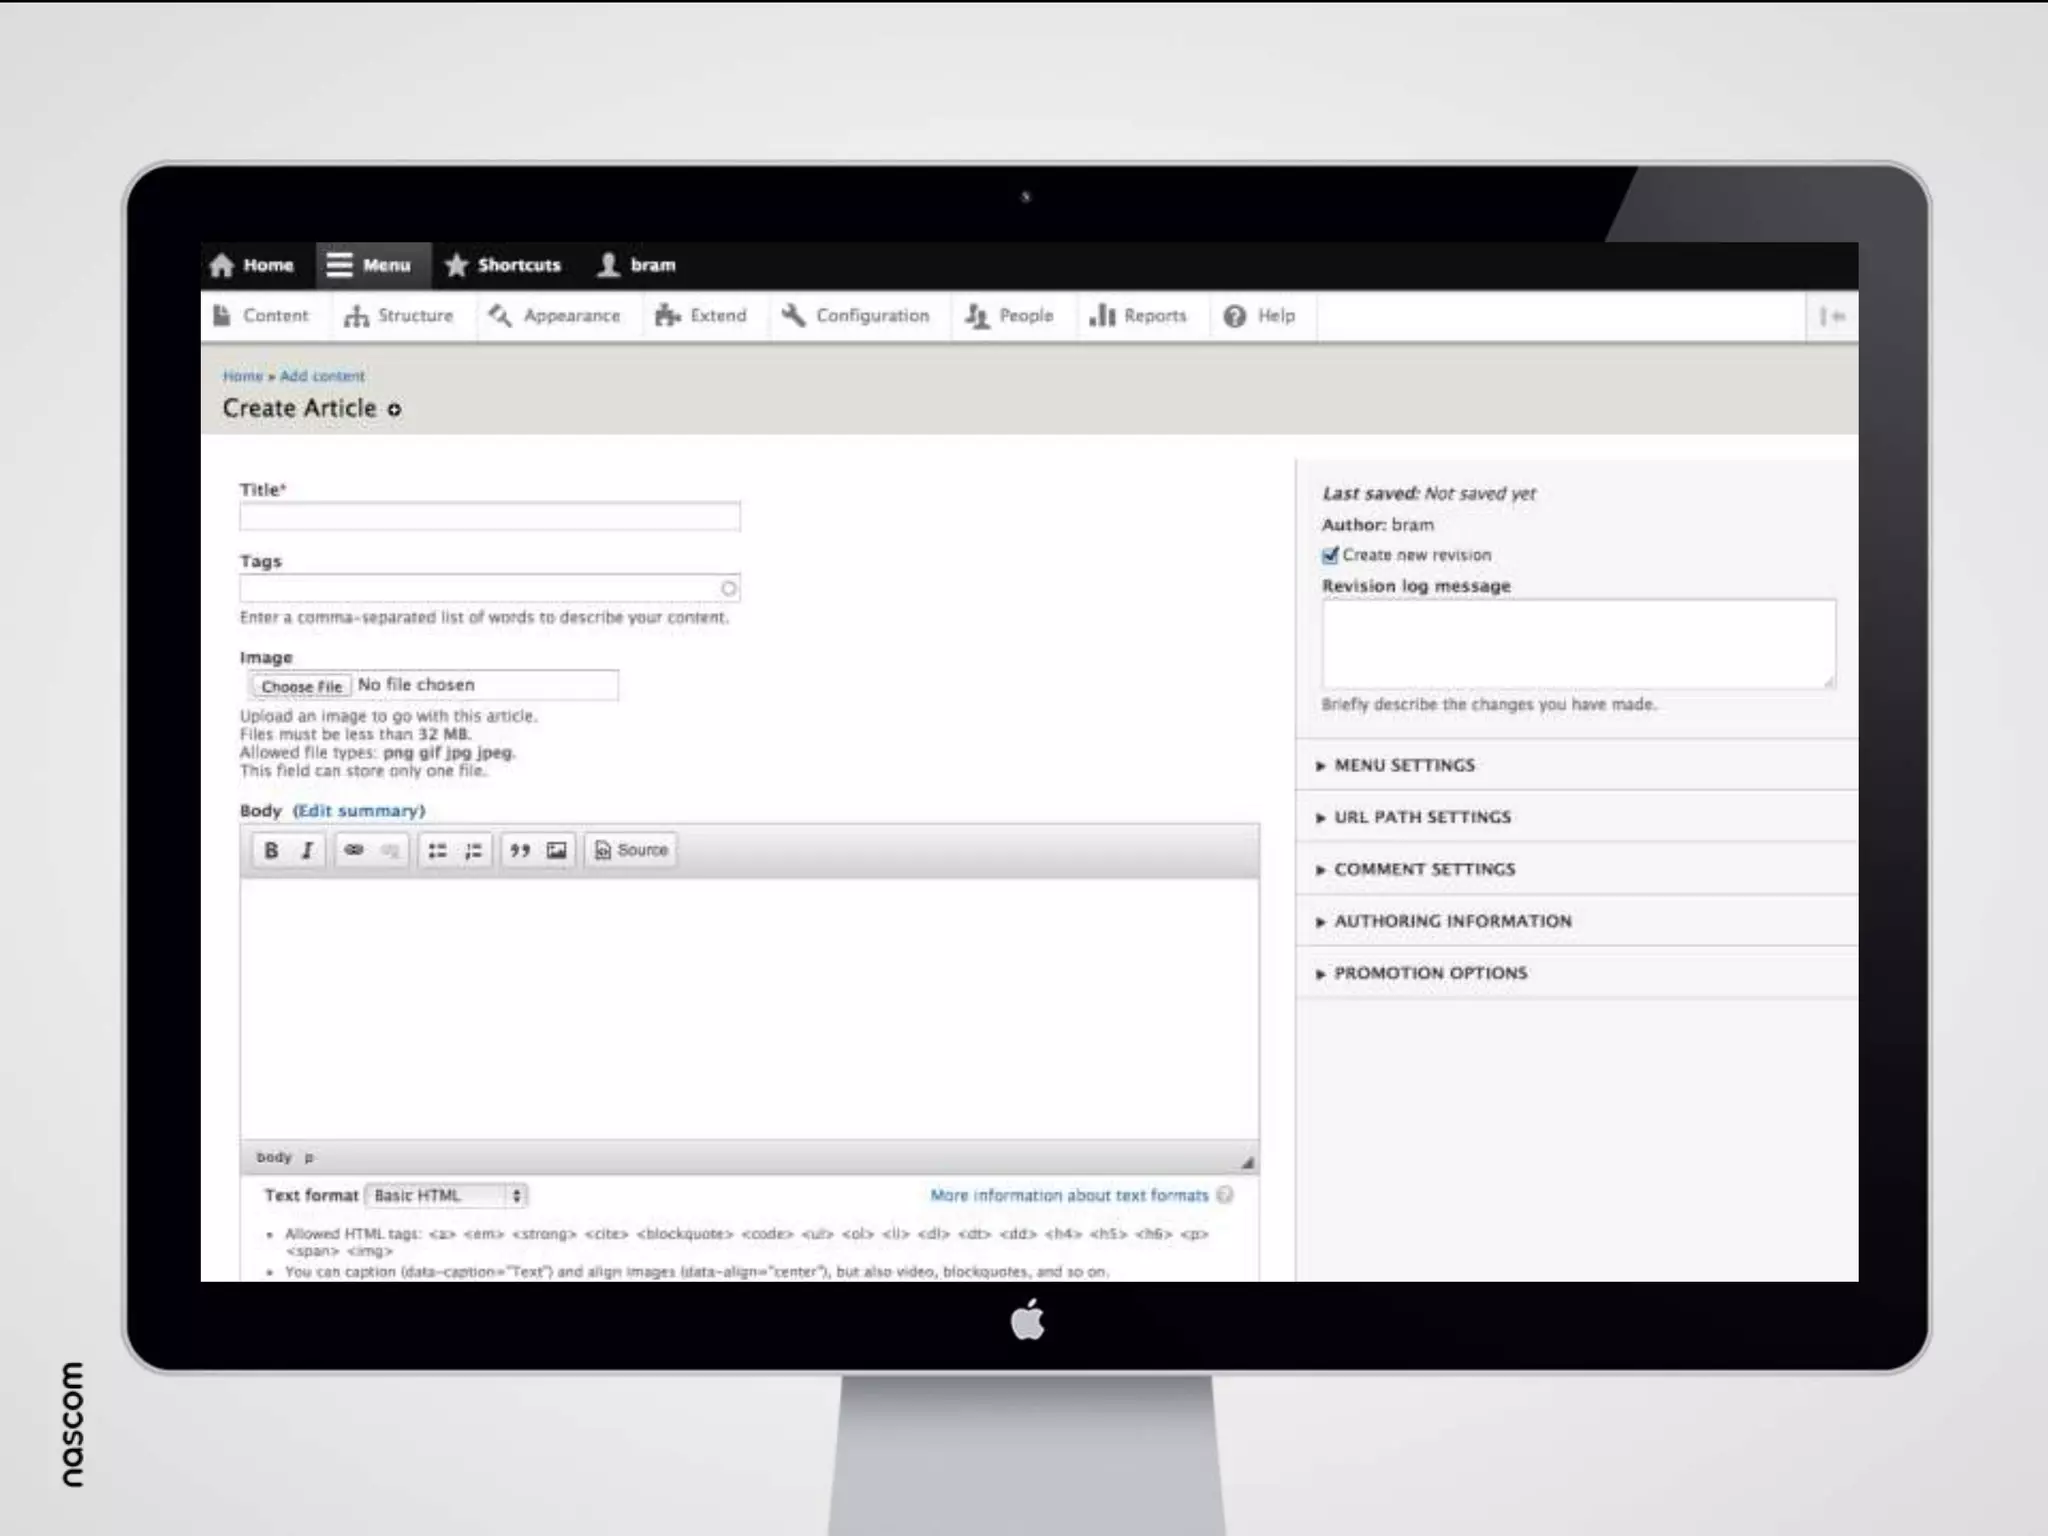Insert a numbered list in body editor
Image resolution: width=2048 pixels, height=1536 pixels.
coord(473,850)
